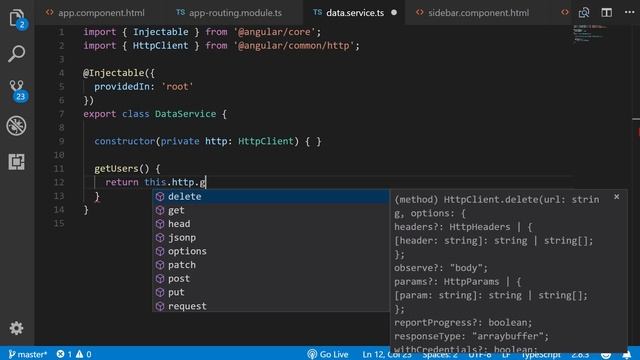Click the @Injectable decorator on line 4
The width and height of the screenshot is (640, 360).
click(113, 73)
